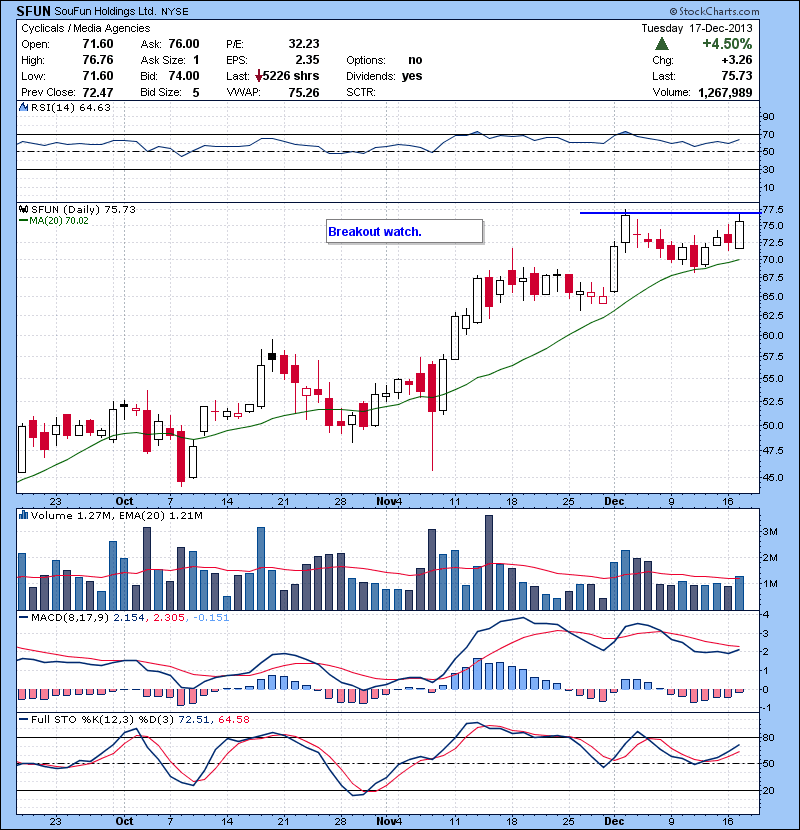The width and height of the screenshot is (800, 830).
Task: Click the Nov label on the price chart axis
Action: (x=386, y=501)
